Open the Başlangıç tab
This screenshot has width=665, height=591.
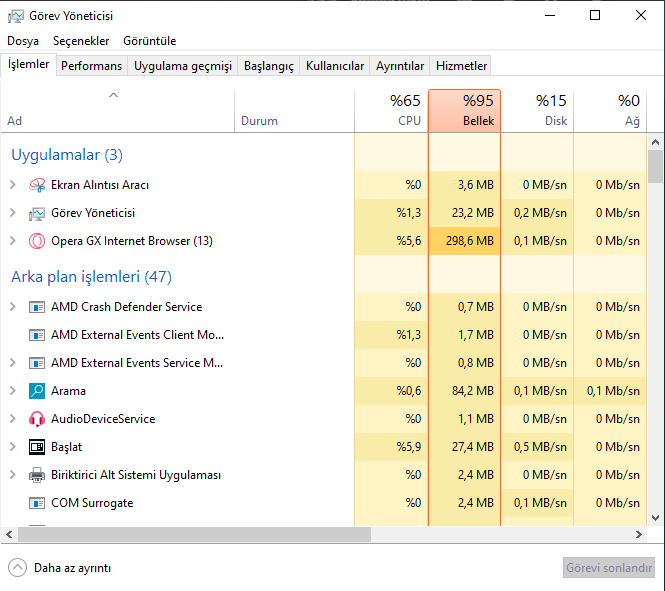tap(269, 66)
